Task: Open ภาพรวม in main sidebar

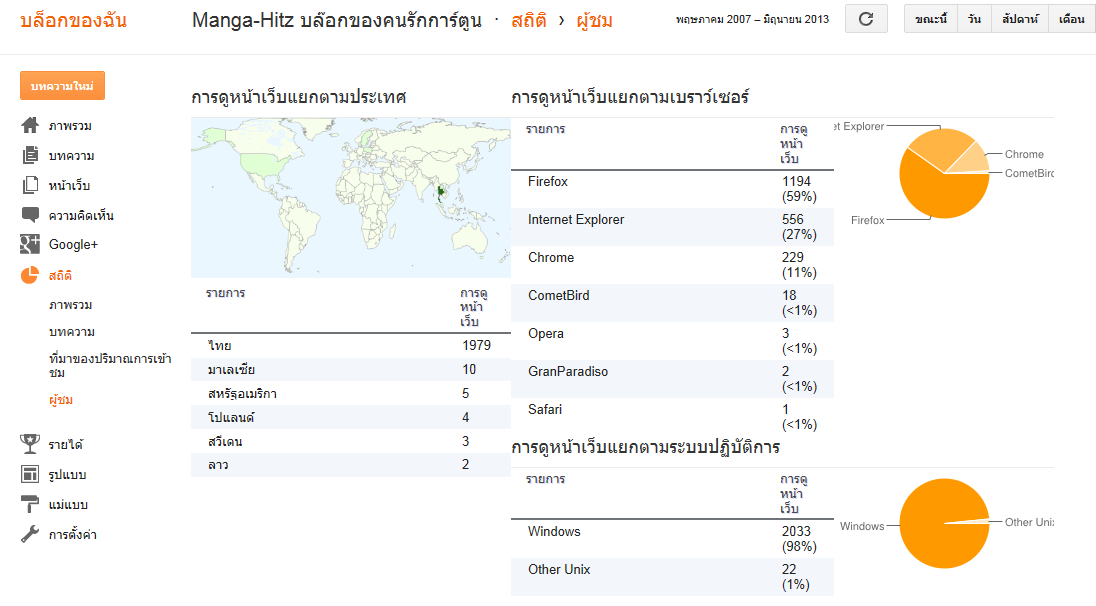Action: point(70,126)
